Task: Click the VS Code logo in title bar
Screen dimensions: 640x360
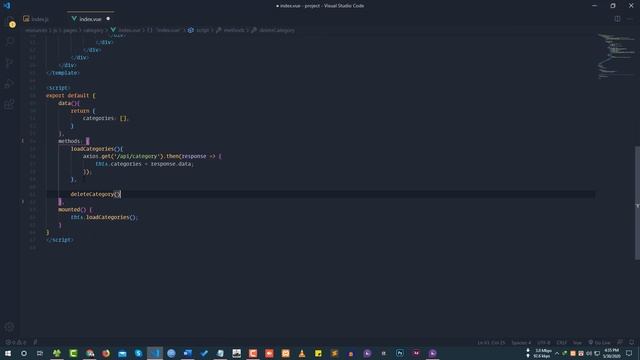Action: point(7,6)
